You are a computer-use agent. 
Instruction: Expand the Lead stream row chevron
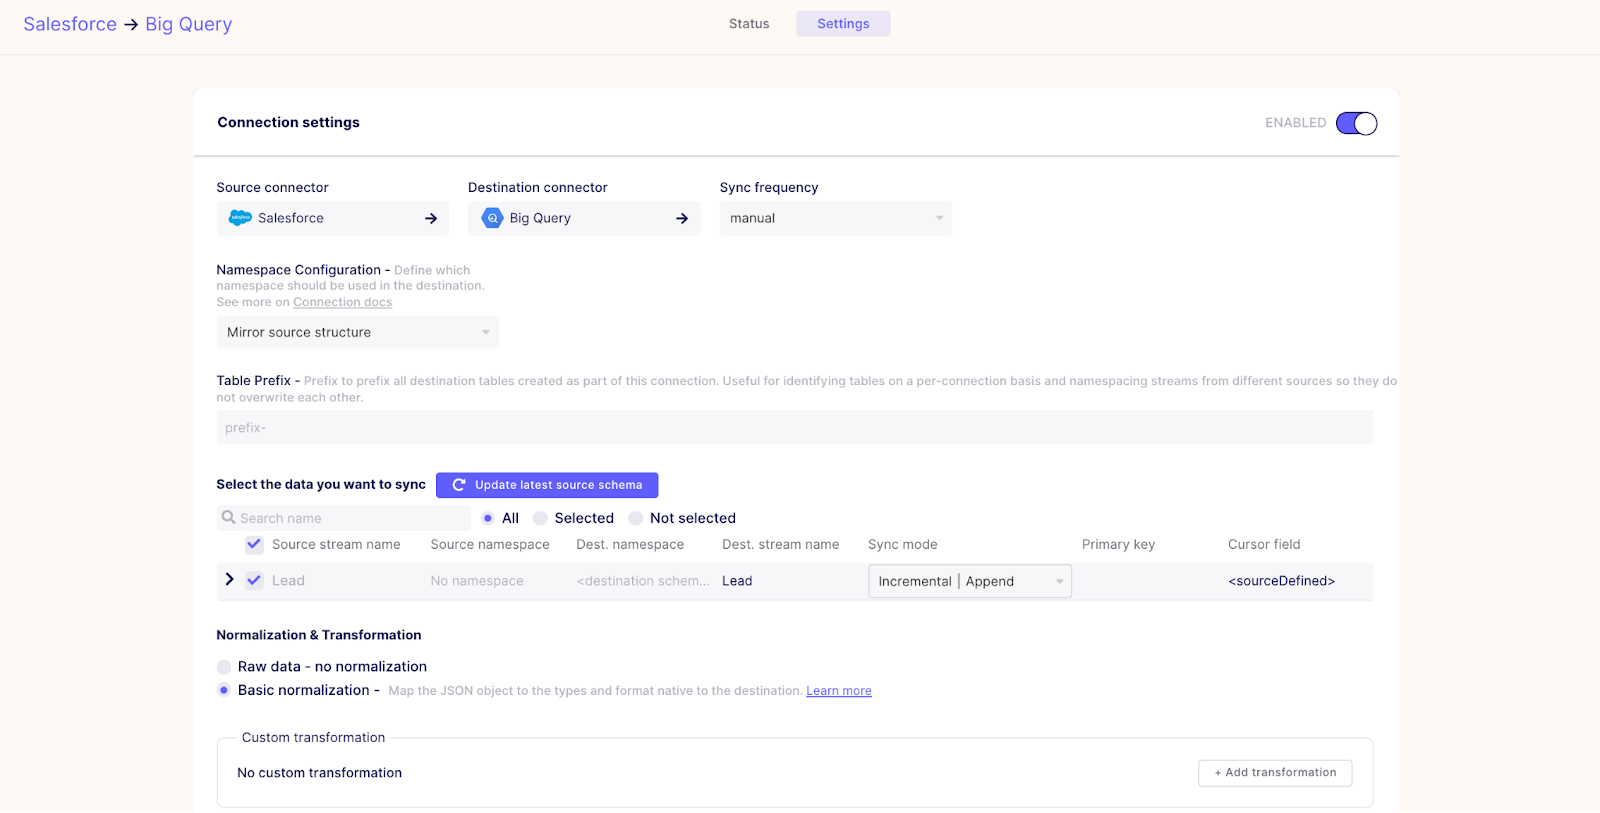[x=229, y=579]
